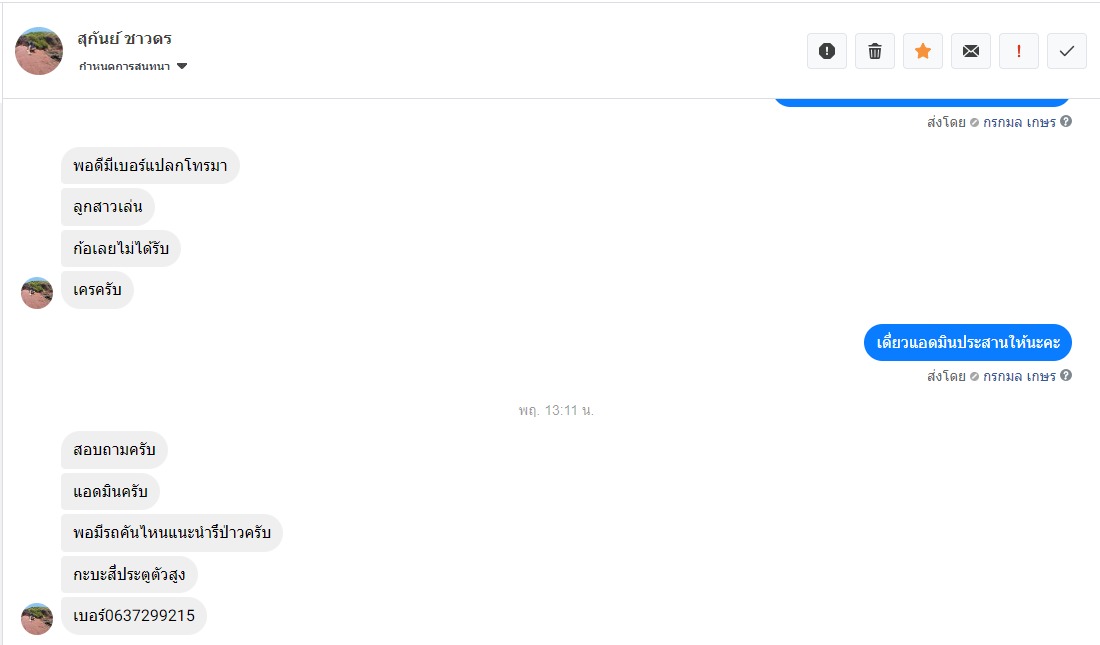This screenshot has height=645, width=1100.
Task: Click the sender avatar beside เครครับ message
Action: [x=37, y=292]
